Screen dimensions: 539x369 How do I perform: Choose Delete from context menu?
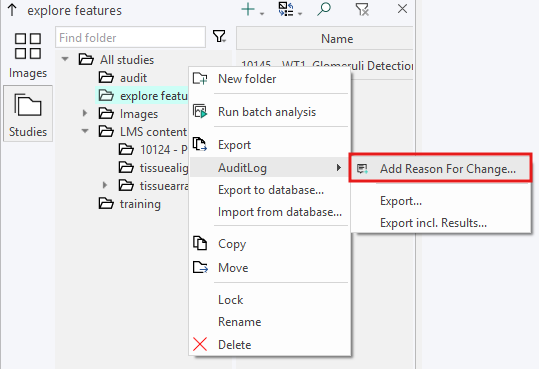click(x=270, y=344)
